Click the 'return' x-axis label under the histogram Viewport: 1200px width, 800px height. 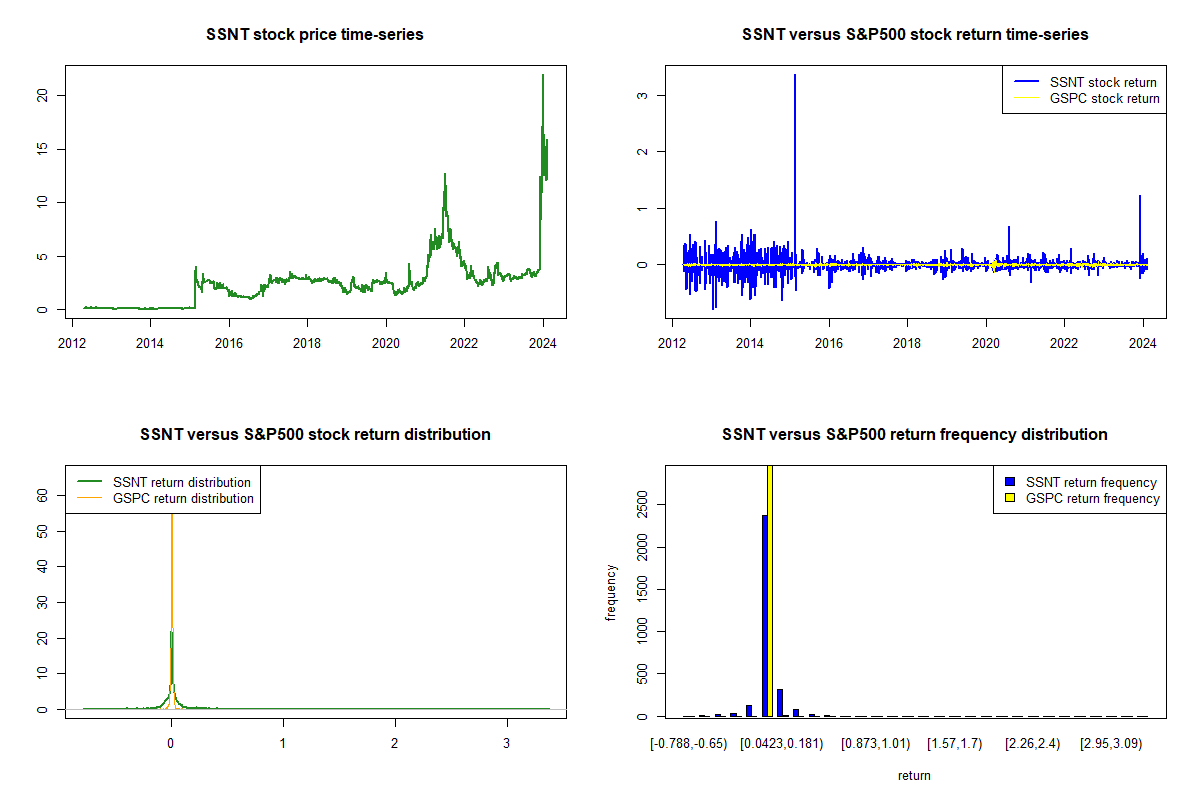coord(915,775)
